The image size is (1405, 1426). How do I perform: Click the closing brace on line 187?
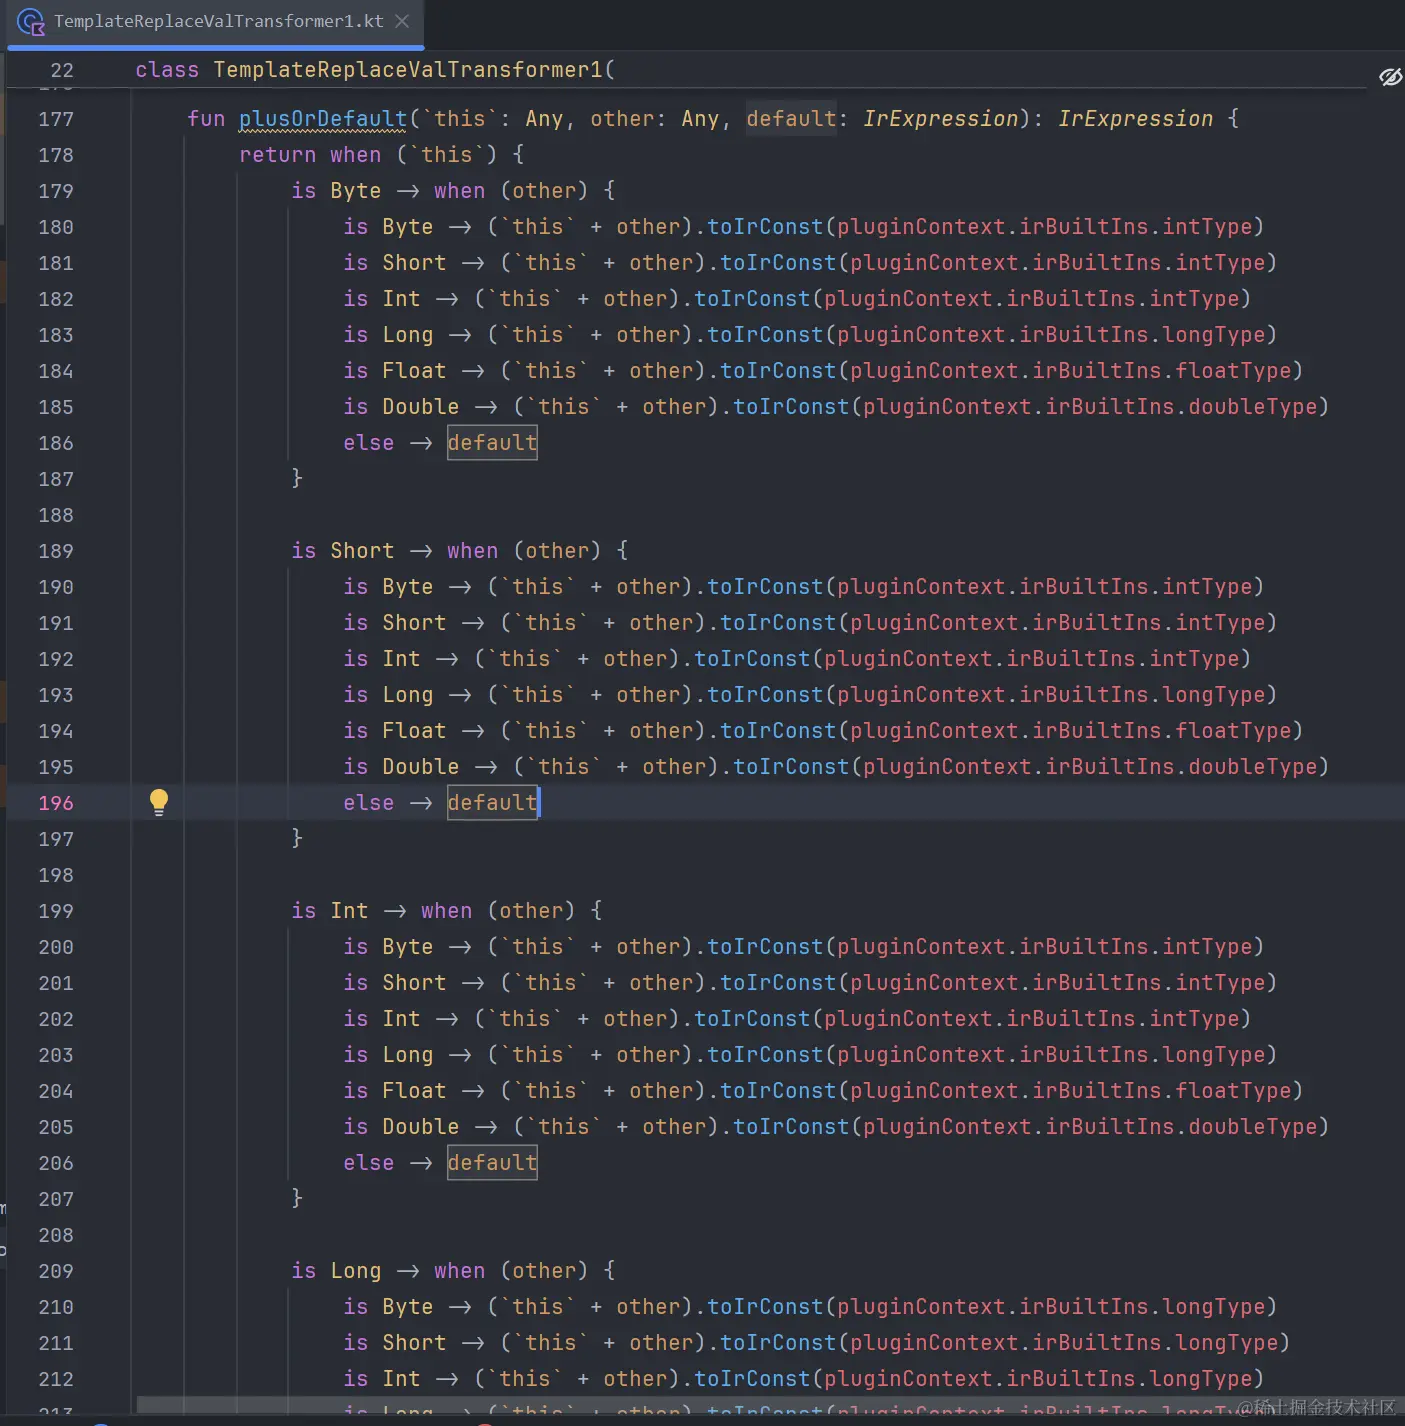(x=297, y=478)
